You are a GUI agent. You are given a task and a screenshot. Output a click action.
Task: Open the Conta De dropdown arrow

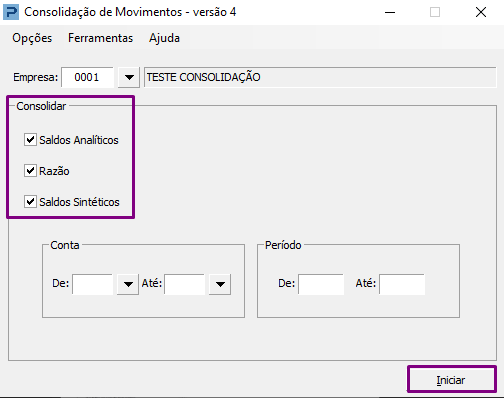(x=128, y=284)
